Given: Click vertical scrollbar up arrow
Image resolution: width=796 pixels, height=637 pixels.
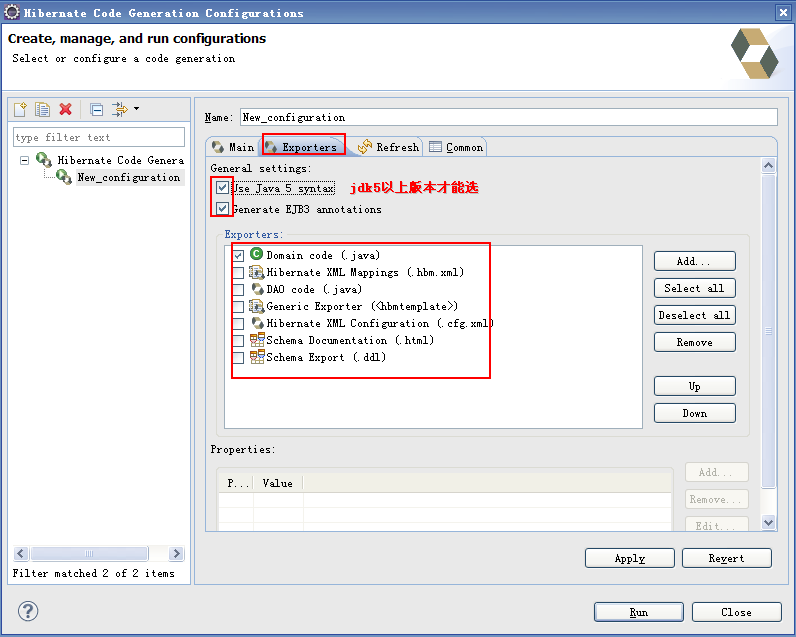Looking at the screenshot, I should click(x=769, y=165).
